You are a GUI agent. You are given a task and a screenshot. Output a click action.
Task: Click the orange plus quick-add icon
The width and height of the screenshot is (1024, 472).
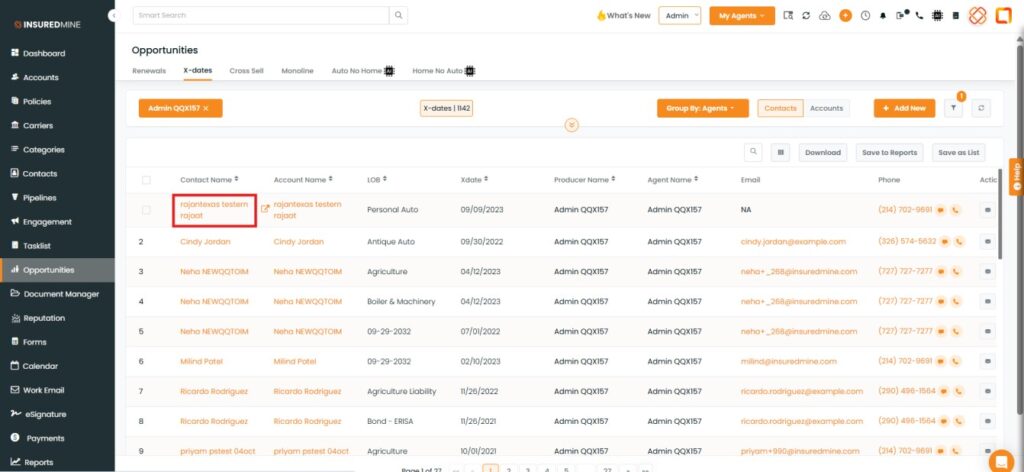pos(845,16)
